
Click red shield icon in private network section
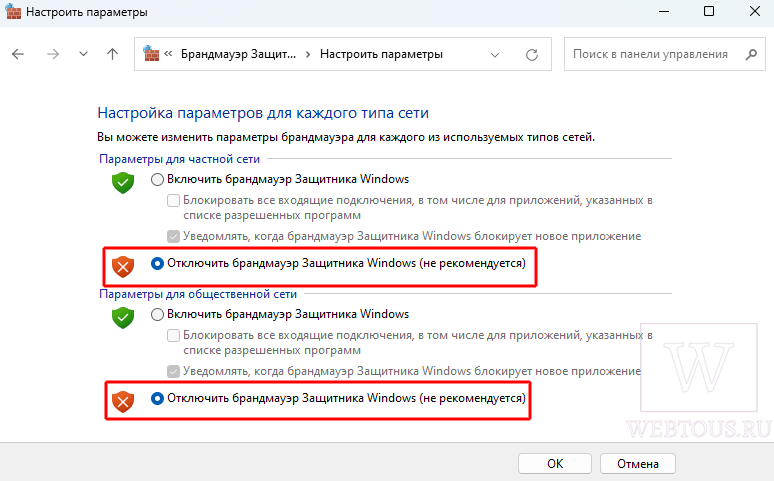click(x=123, y=267)
